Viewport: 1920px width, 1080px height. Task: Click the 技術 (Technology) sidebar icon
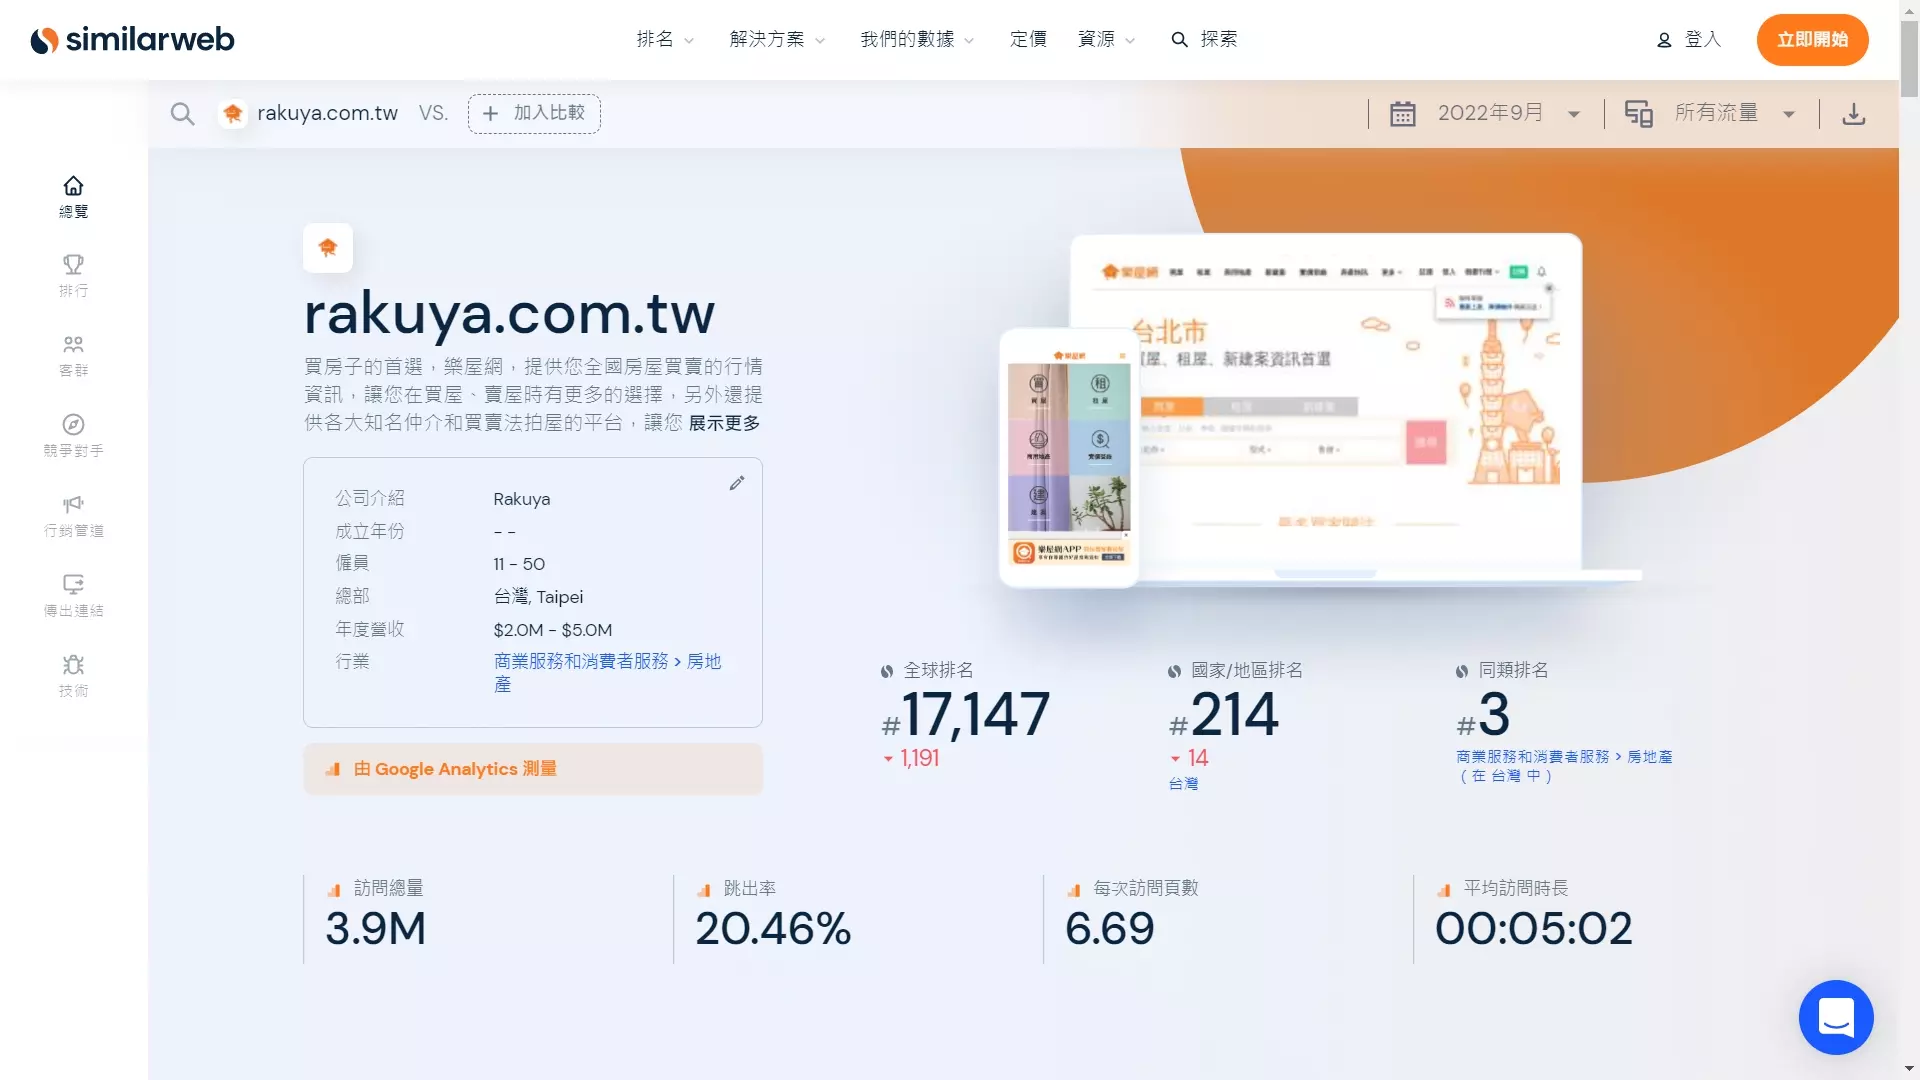(x=73, y=675)
